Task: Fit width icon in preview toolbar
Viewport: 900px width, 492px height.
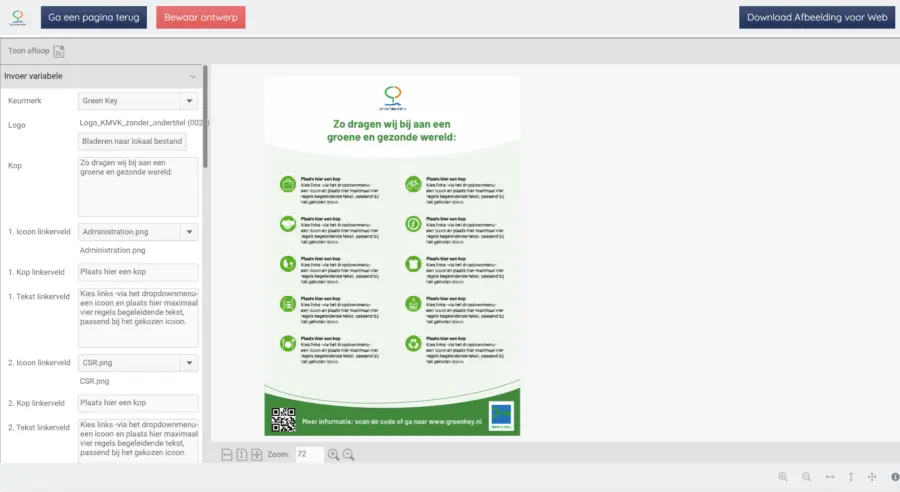Action: [227, 455]
